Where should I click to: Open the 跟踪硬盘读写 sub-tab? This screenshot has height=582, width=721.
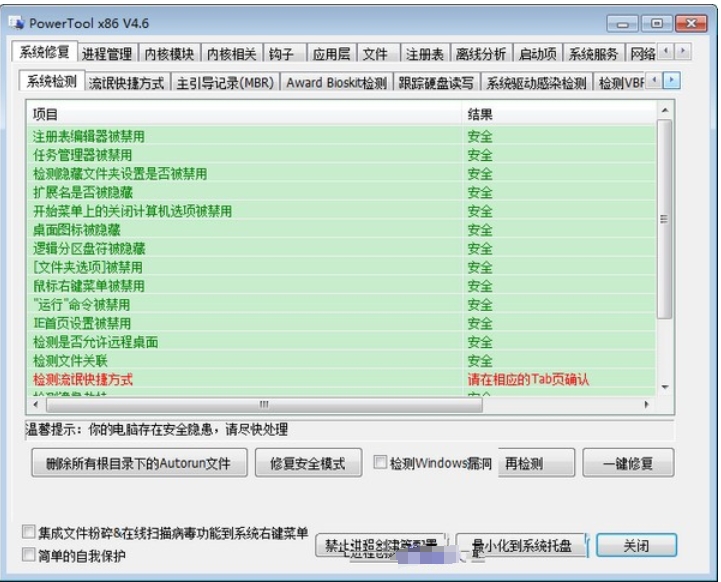436,83
